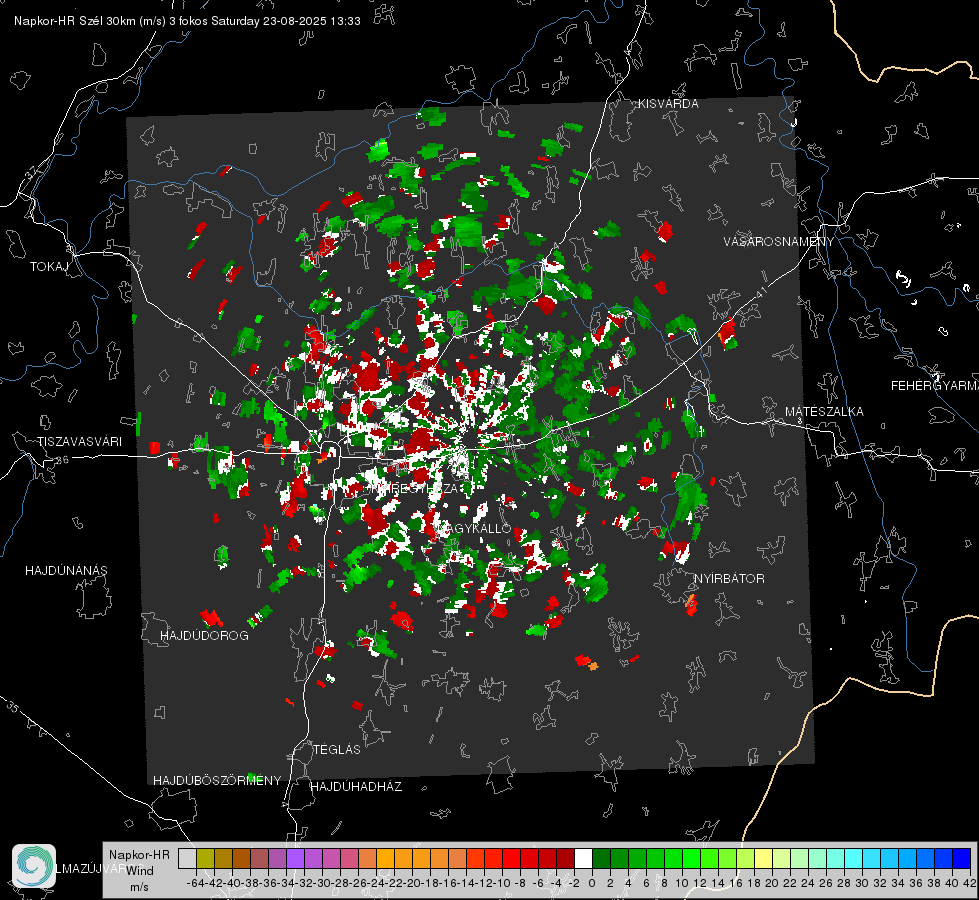Click the road number 36 label

(x=62, y=460)
